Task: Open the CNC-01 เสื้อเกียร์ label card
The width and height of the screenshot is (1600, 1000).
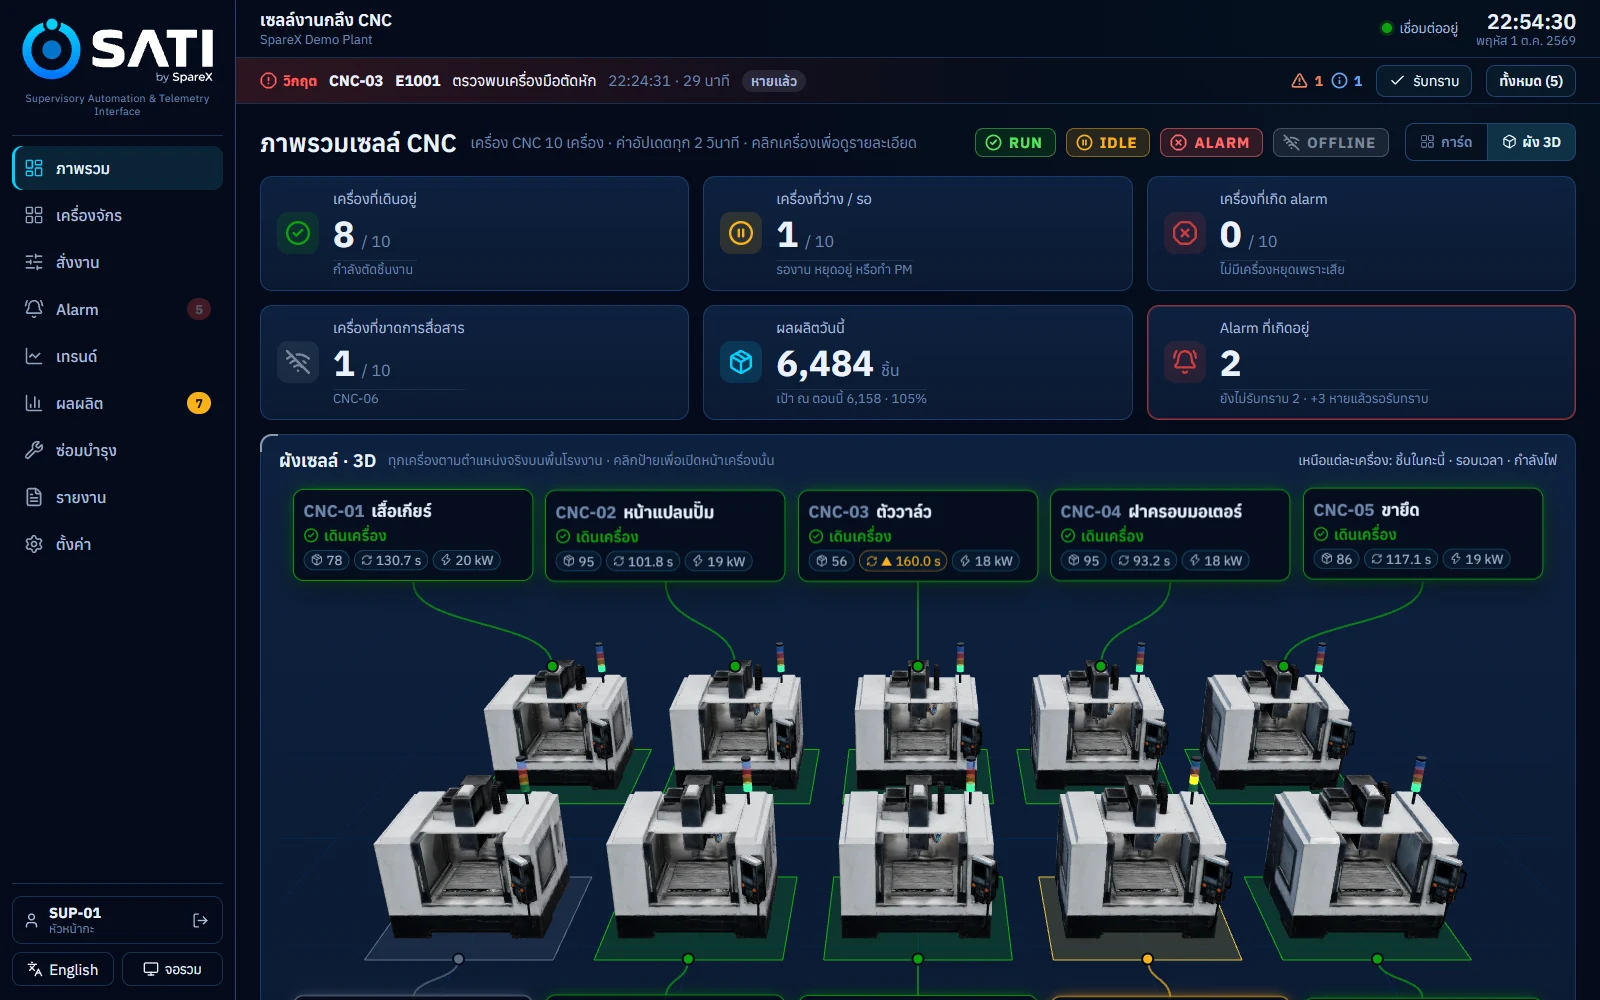Action: pos(413,535)
